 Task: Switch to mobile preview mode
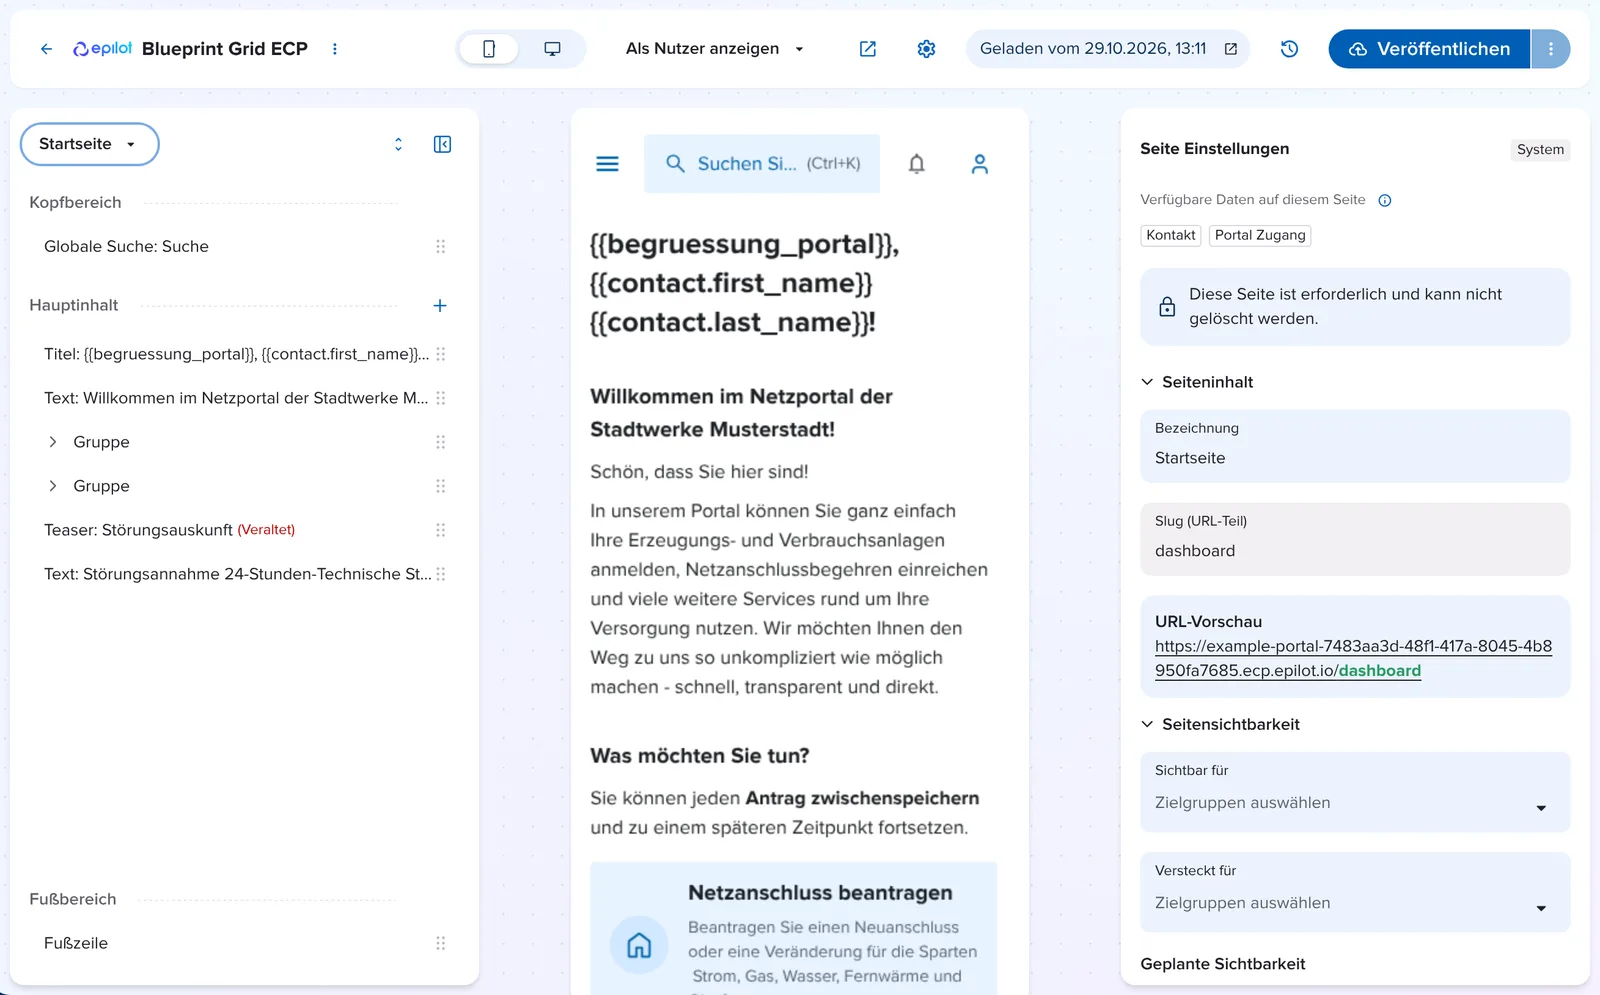(x=489, y=49)
